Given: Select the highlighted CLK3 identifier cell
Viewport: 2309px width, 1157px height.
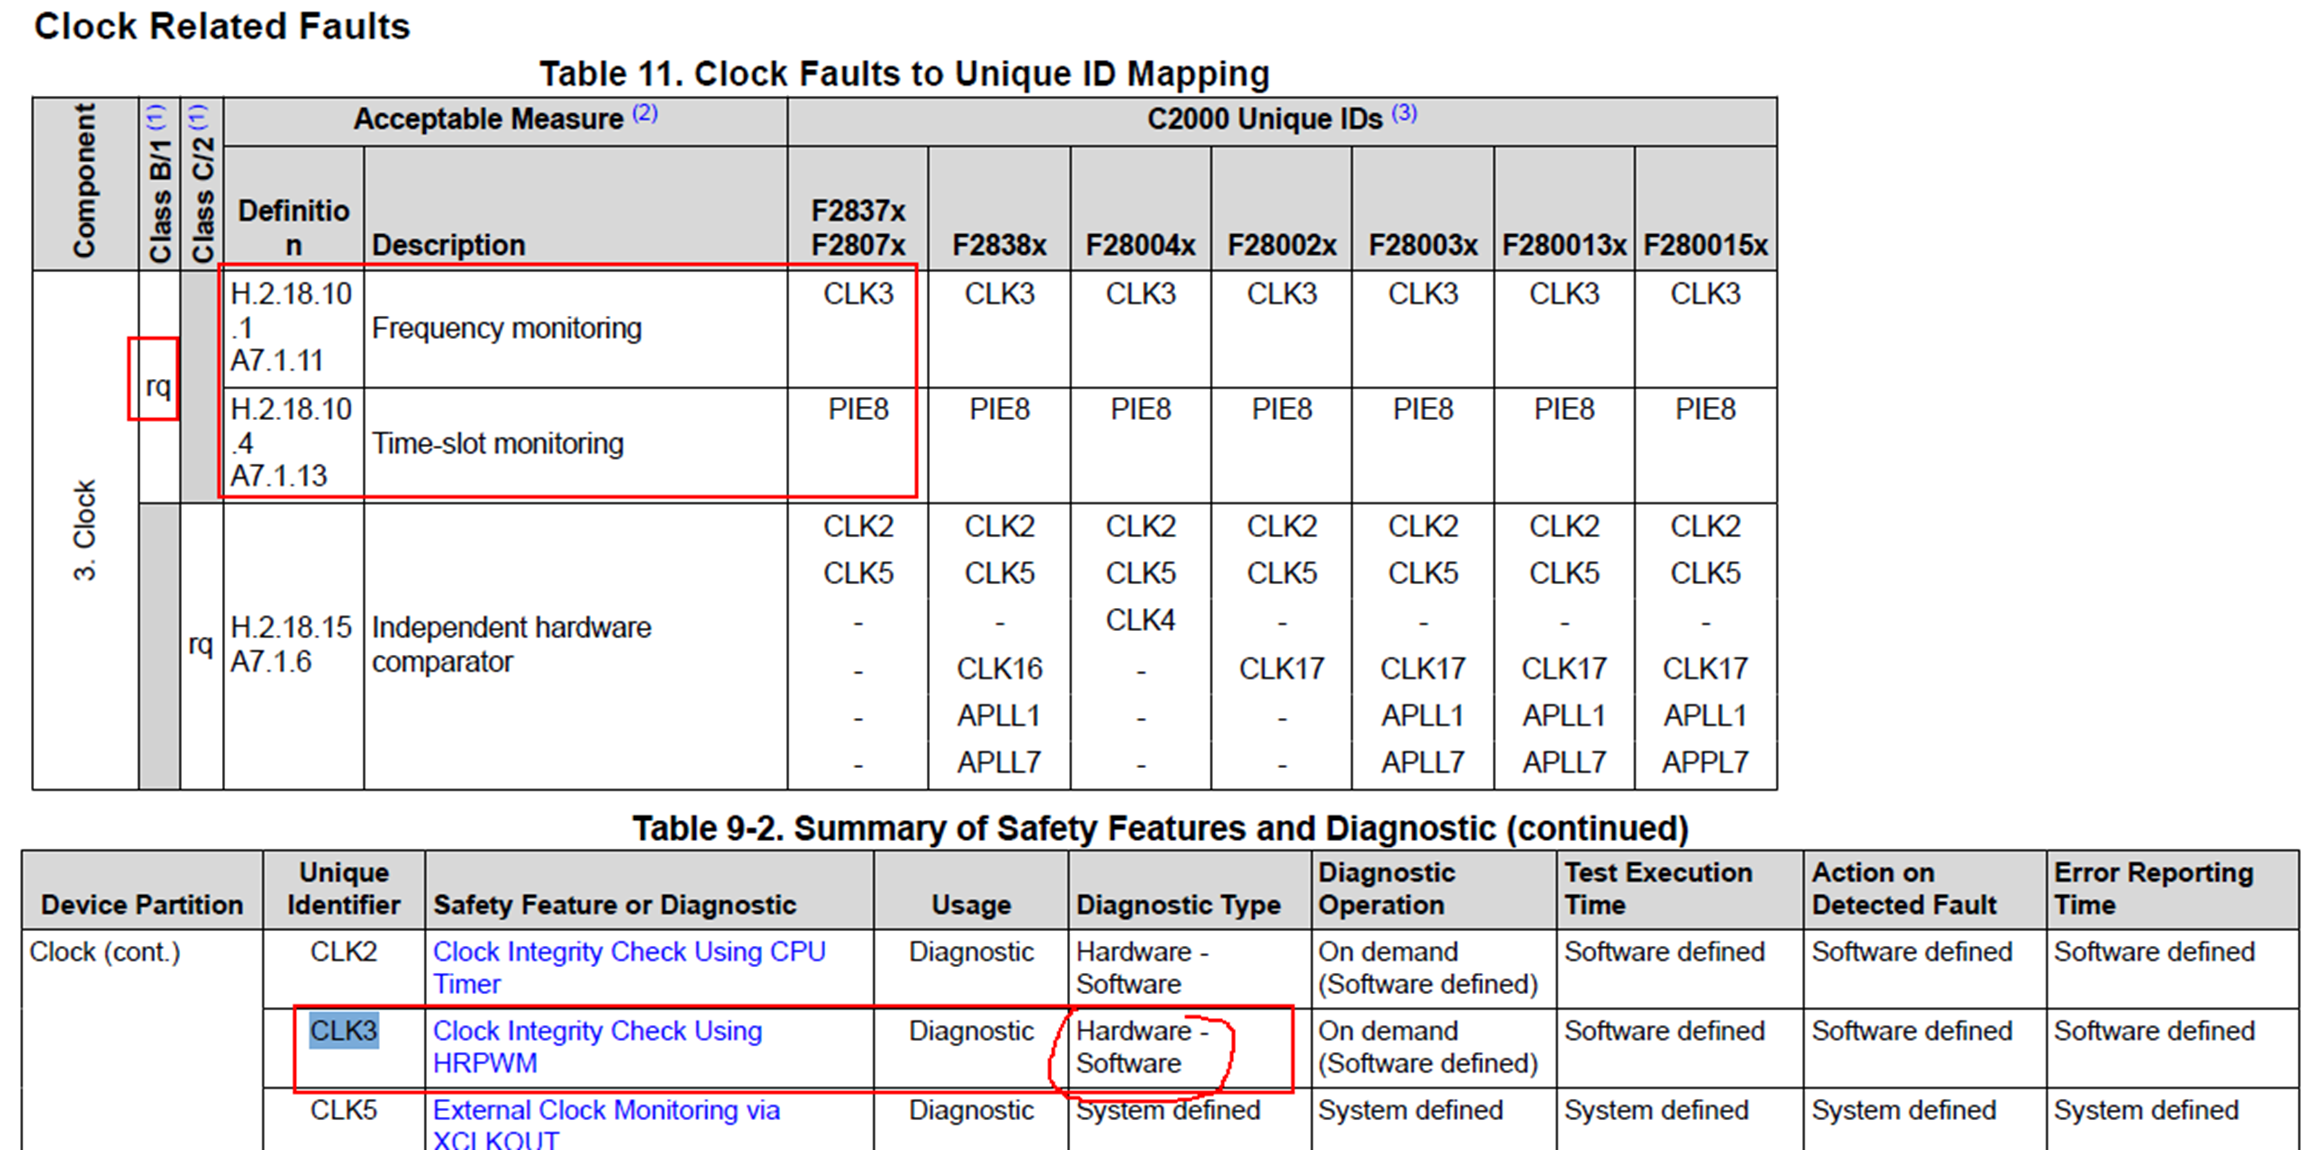Looking at the screenshot, I should pos(343,1031).
